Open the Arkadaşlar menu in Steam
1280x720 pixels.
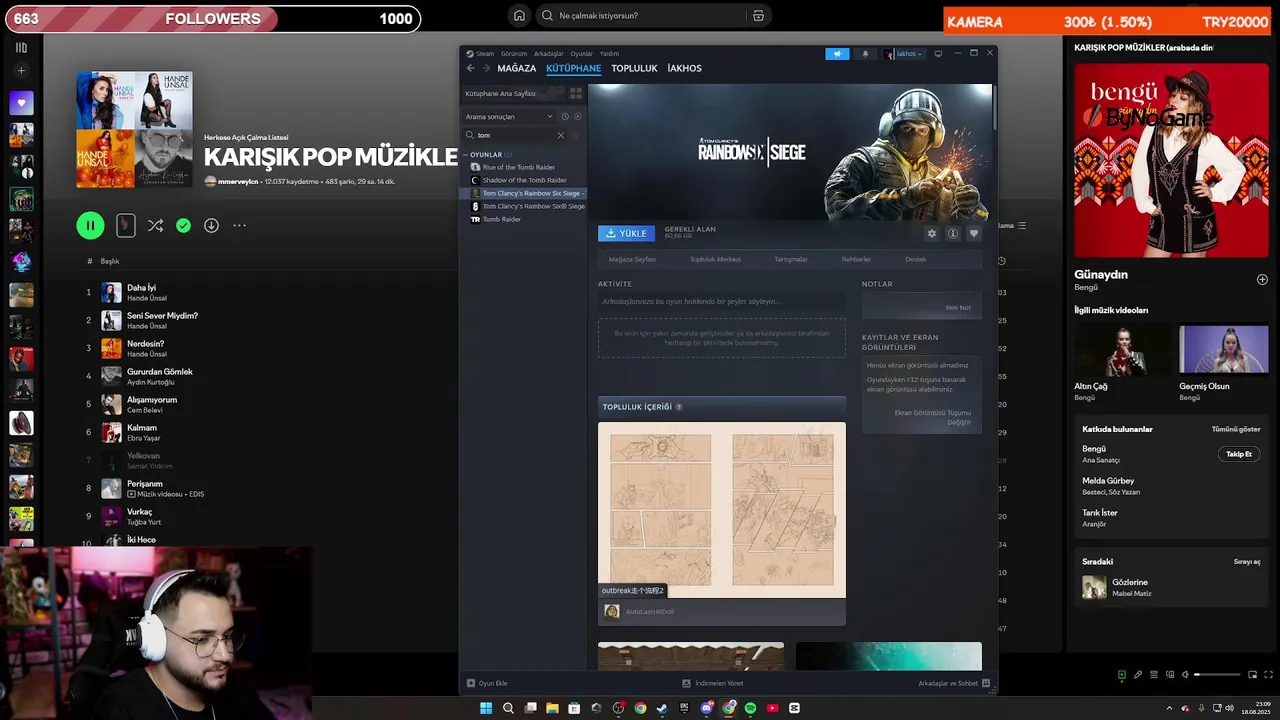548,54
